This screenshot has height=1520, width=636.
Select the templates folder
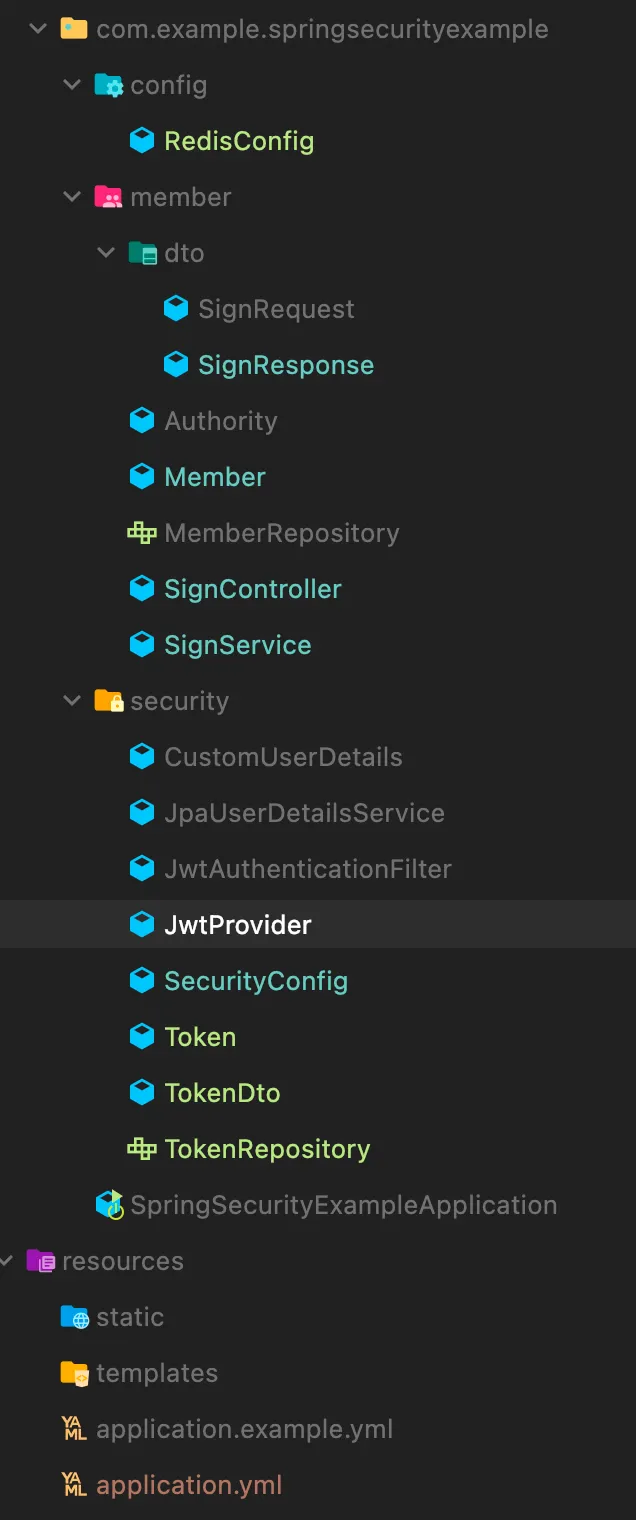coord(157,1373)
